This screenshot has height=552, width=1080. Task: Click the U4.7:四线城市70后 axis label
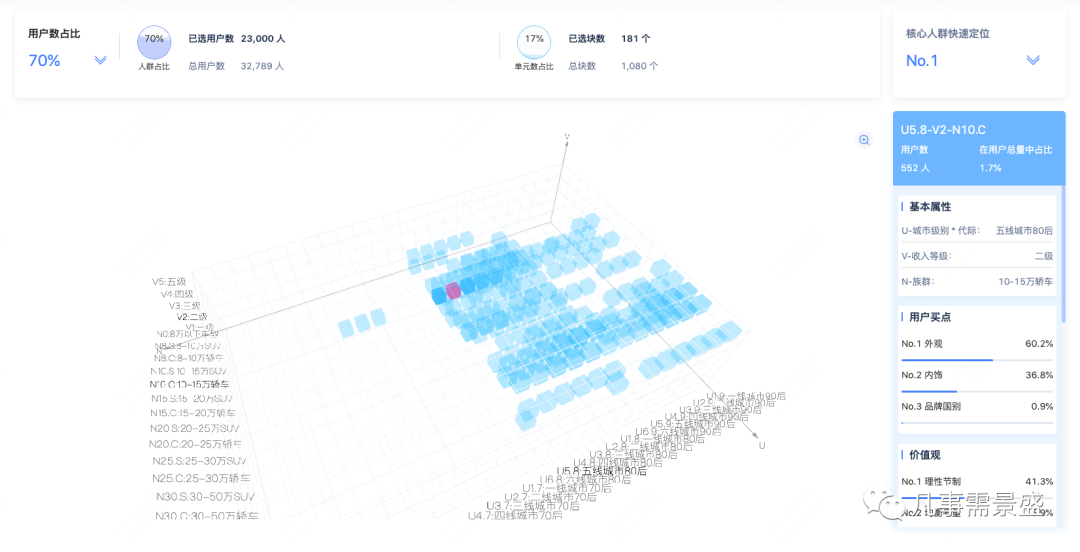(x=515, y=515)
